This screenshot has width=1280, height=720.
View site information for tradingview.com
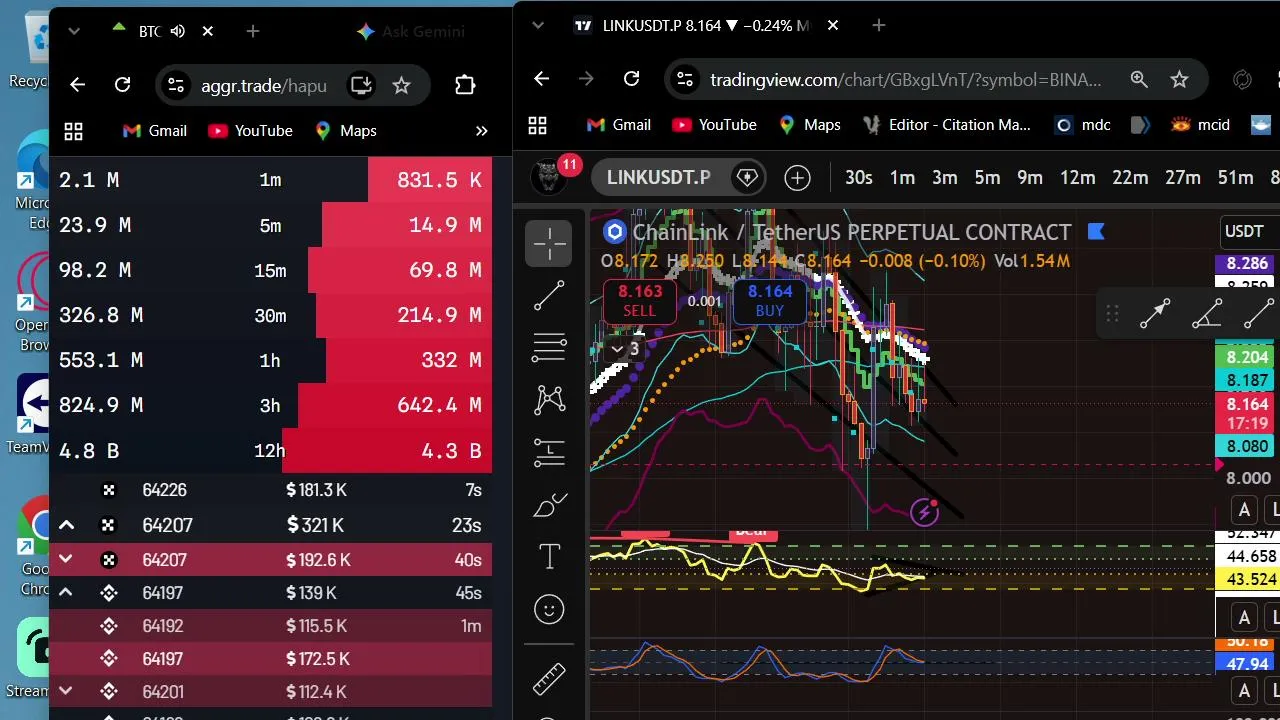(x=683, y=79)
